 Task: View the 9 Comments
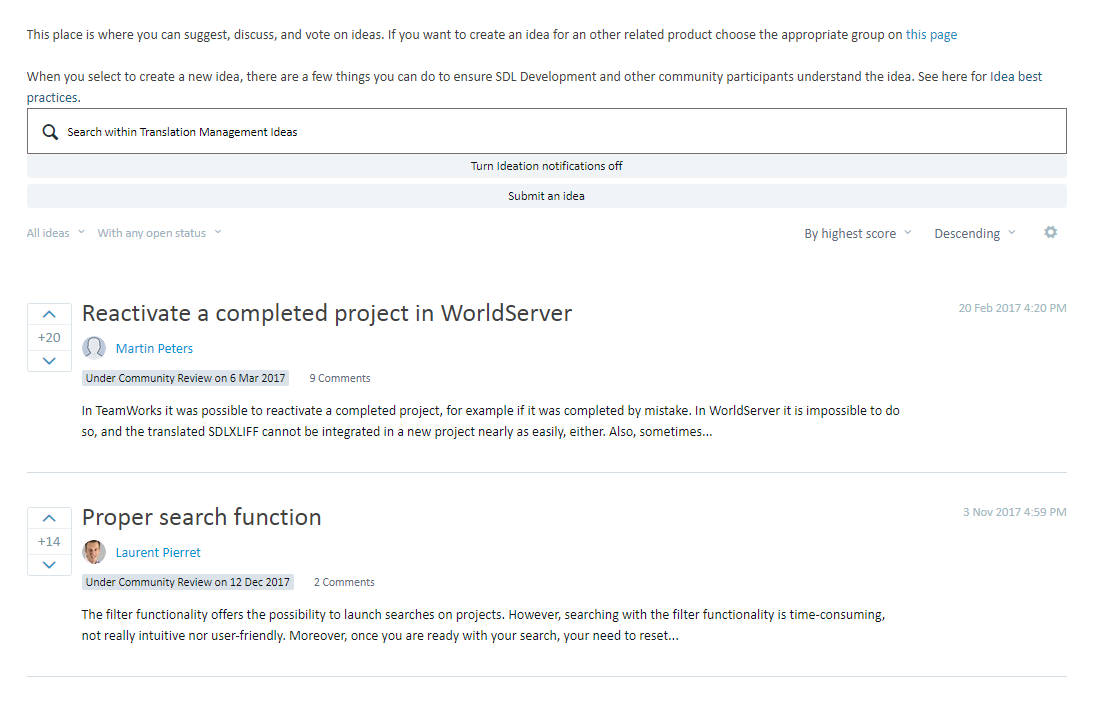[340, 378]
